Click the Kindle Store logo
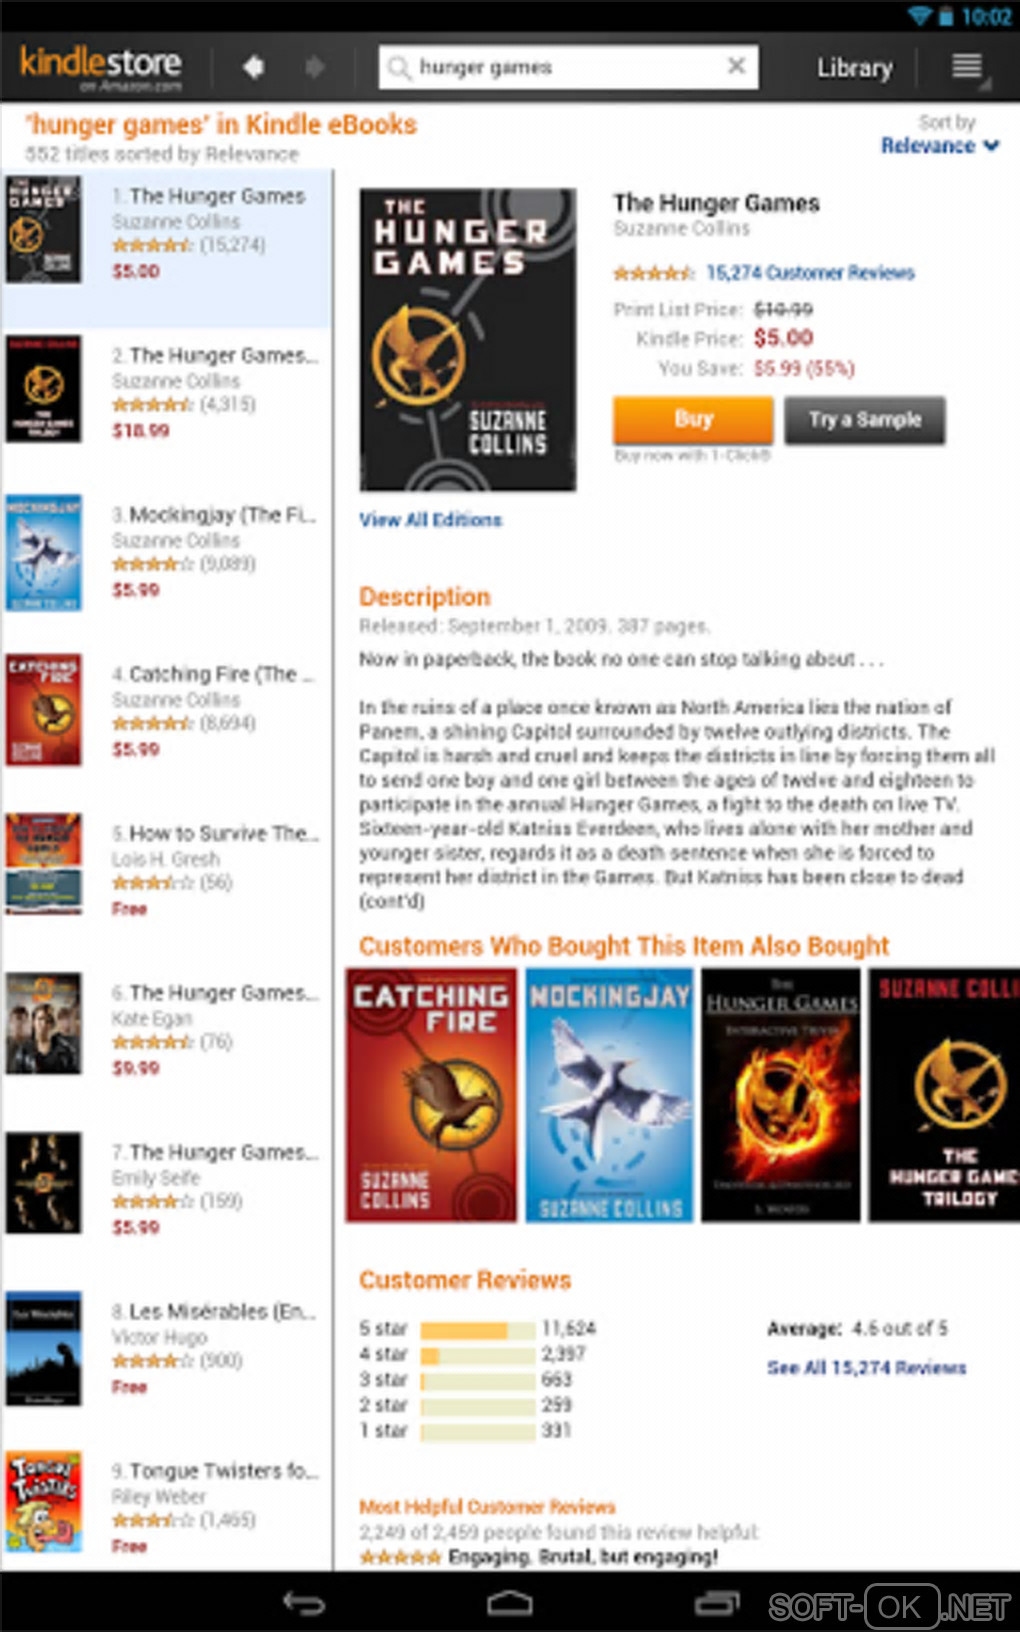The height and width of the screenshot is (1632, 1020). (101, 67)
